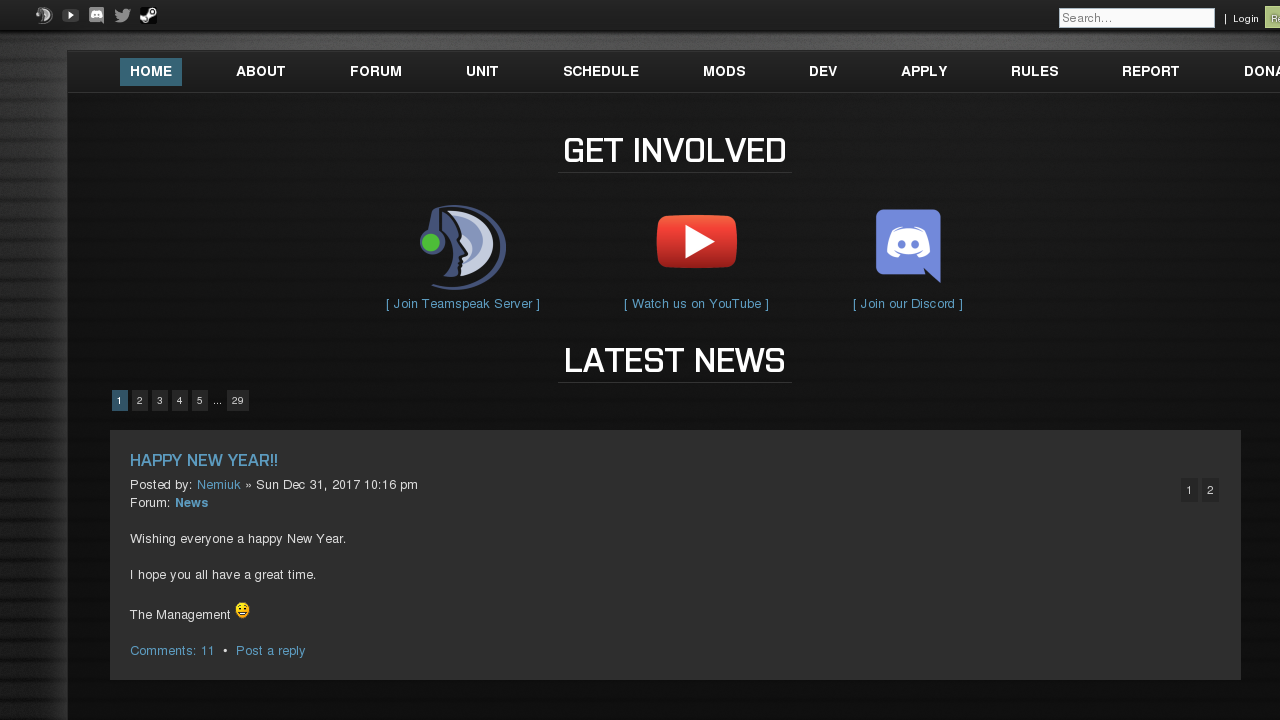The width and height of the screenshot is (1280, 720).
Task: Click the large YouTube play logo
Action: tap(697, 242)
